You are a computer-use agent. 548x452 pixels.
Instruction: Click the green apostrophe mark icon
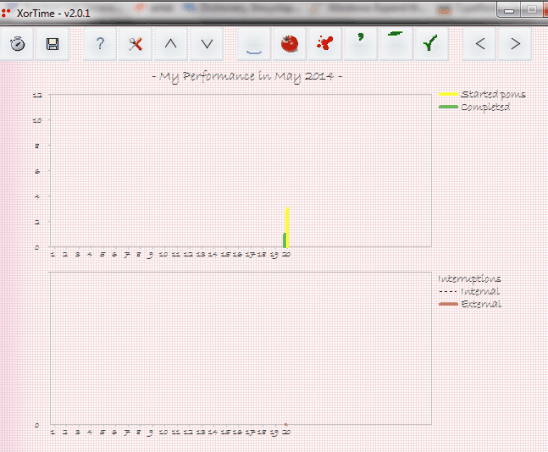tap(360, 44)
